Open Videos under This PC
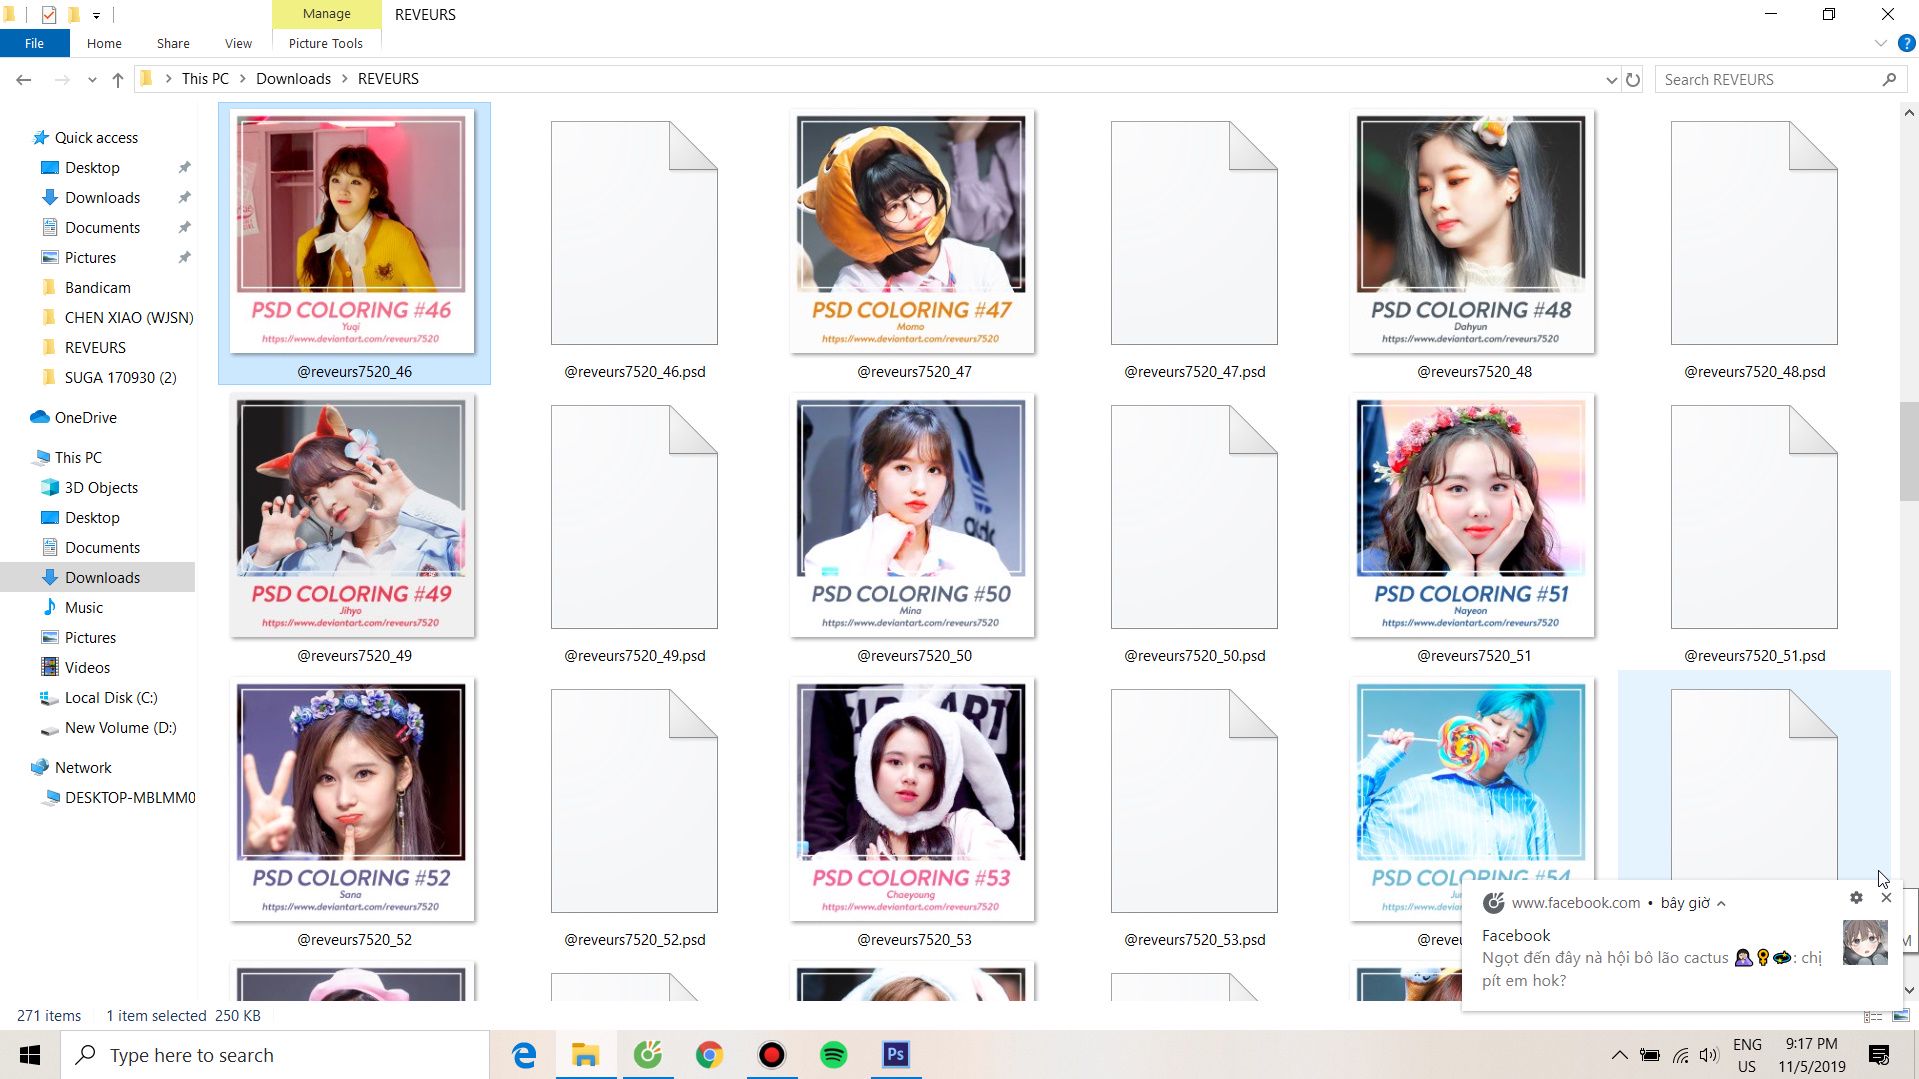The image size is (1919, 1079). [x=87, y=667]
